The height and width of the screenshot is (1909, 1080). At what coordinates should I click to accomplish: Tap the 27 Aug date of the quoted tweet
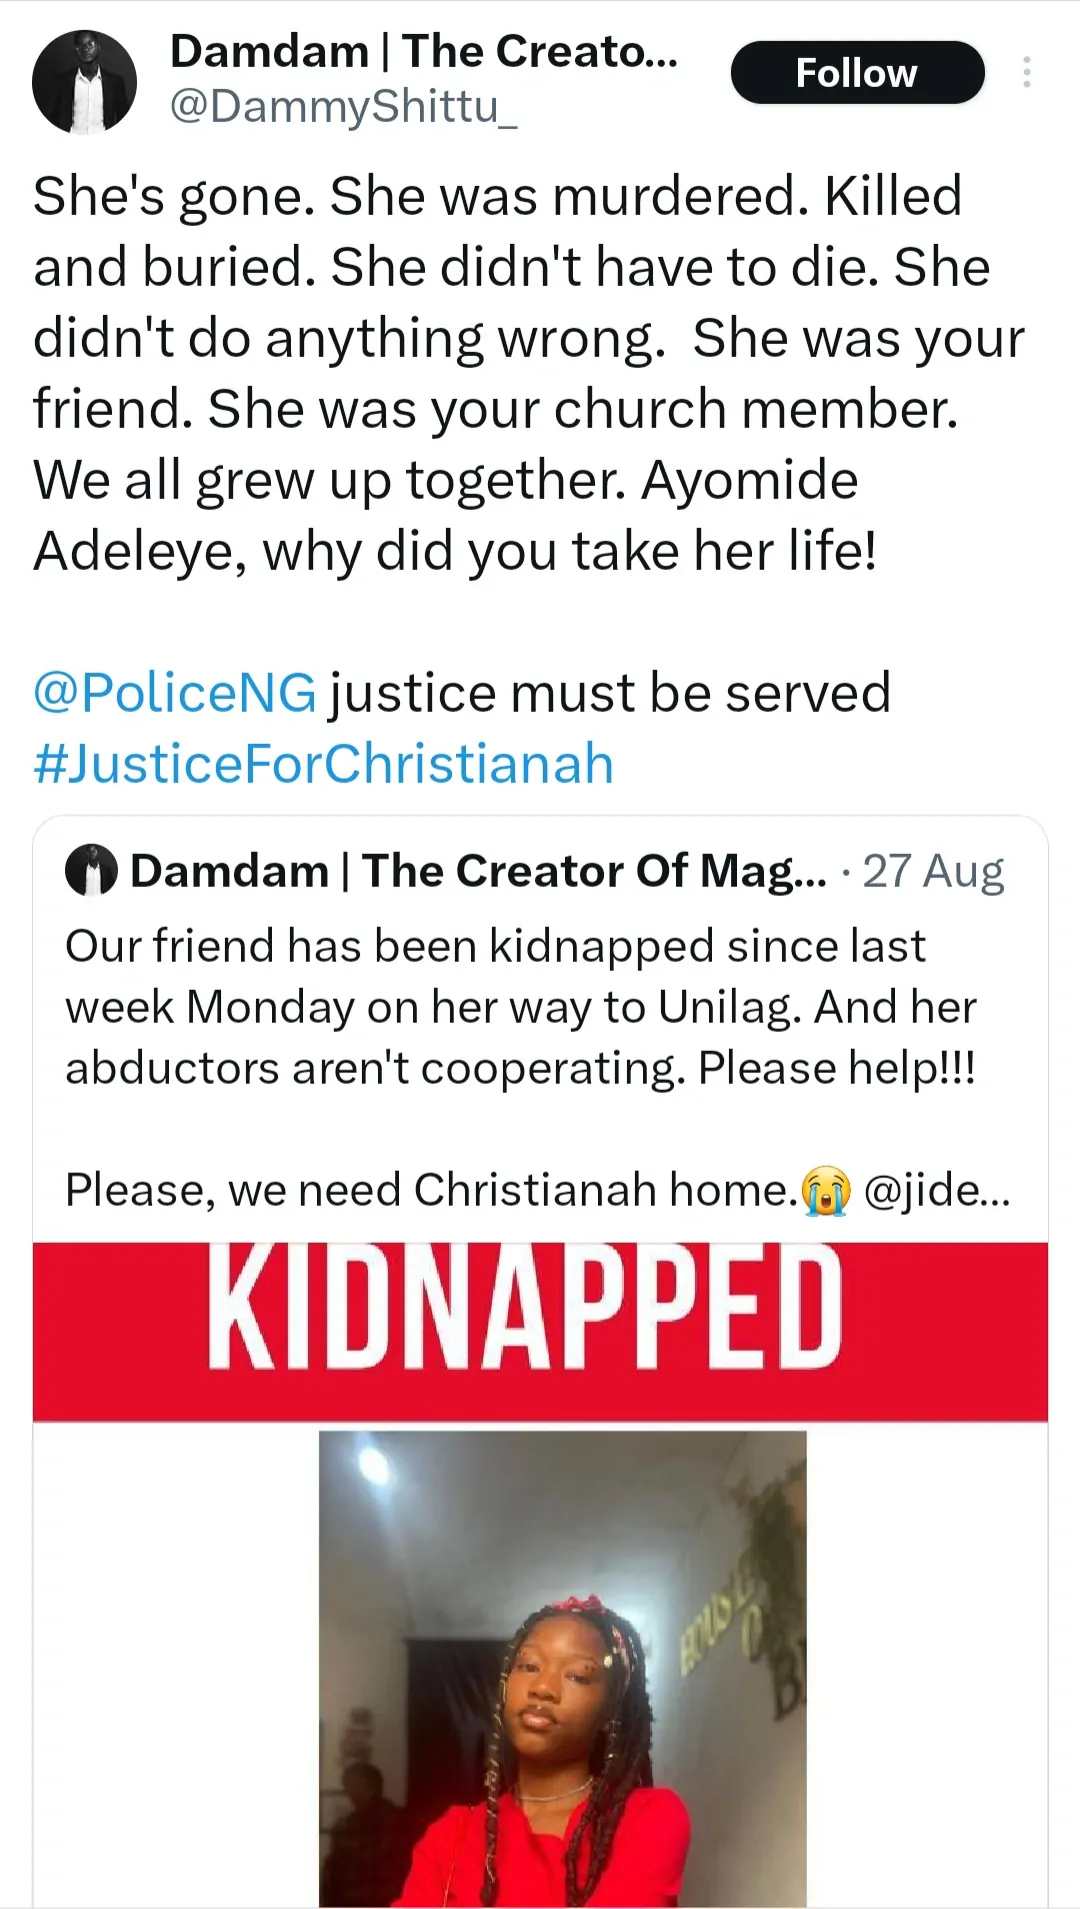tap(933, 871)
